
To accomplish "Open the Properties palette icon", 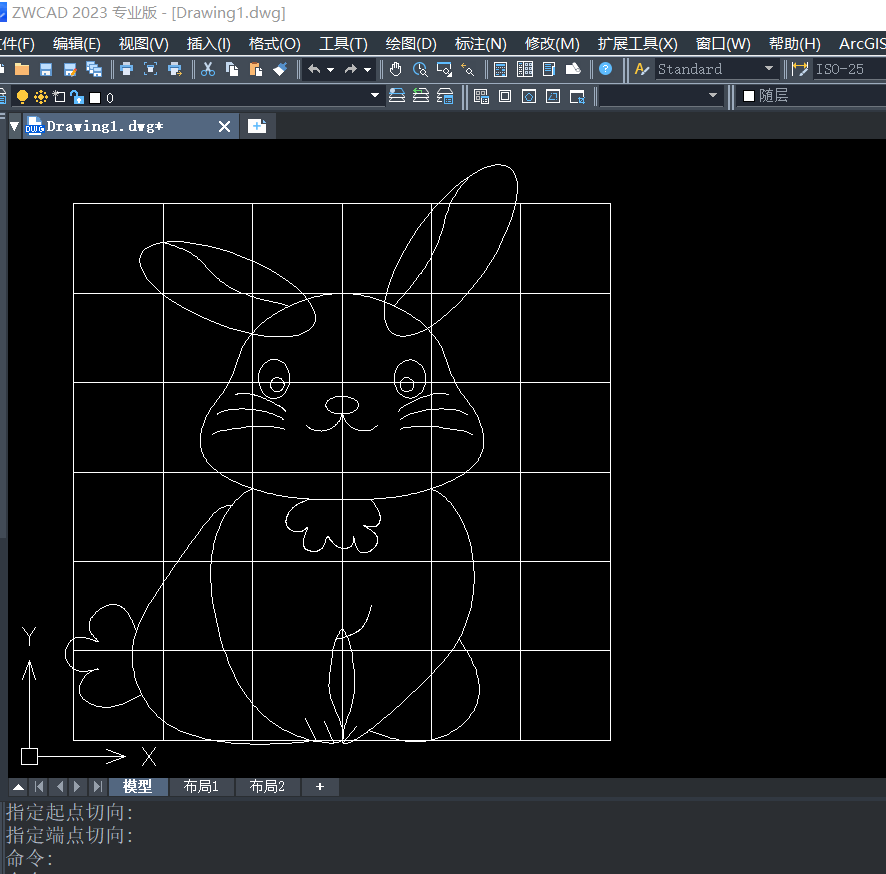I will (501, 69).
